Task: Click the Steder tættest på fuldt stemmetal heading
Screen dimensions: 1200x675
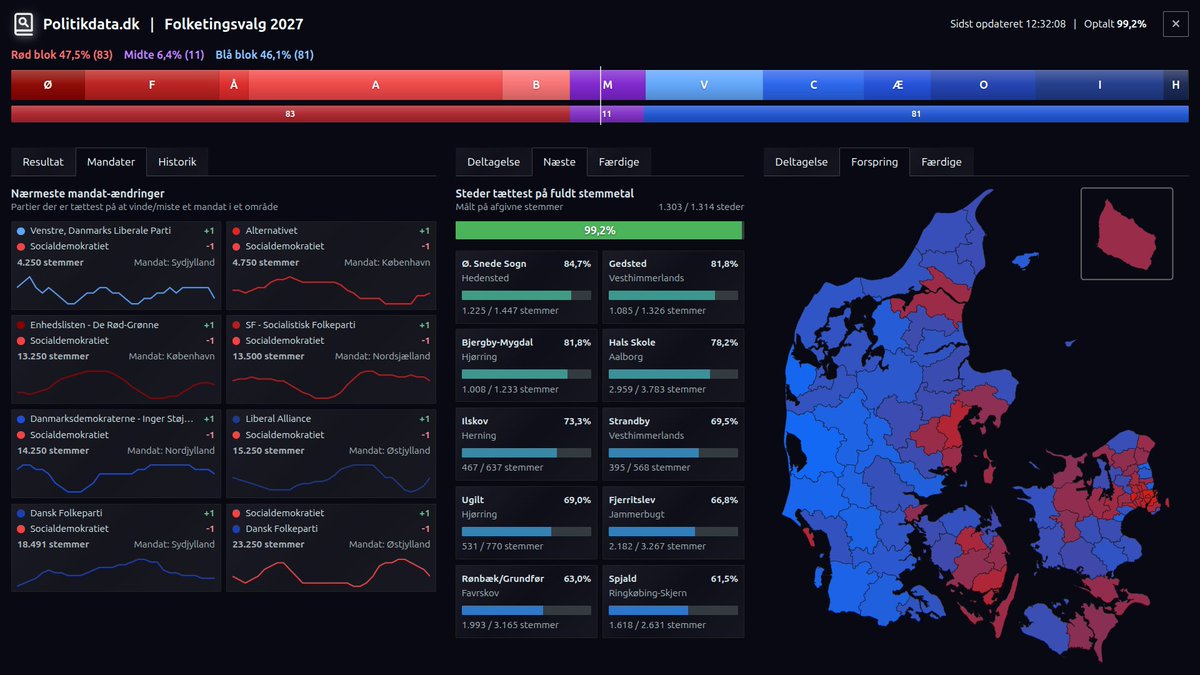Action: 545,193
